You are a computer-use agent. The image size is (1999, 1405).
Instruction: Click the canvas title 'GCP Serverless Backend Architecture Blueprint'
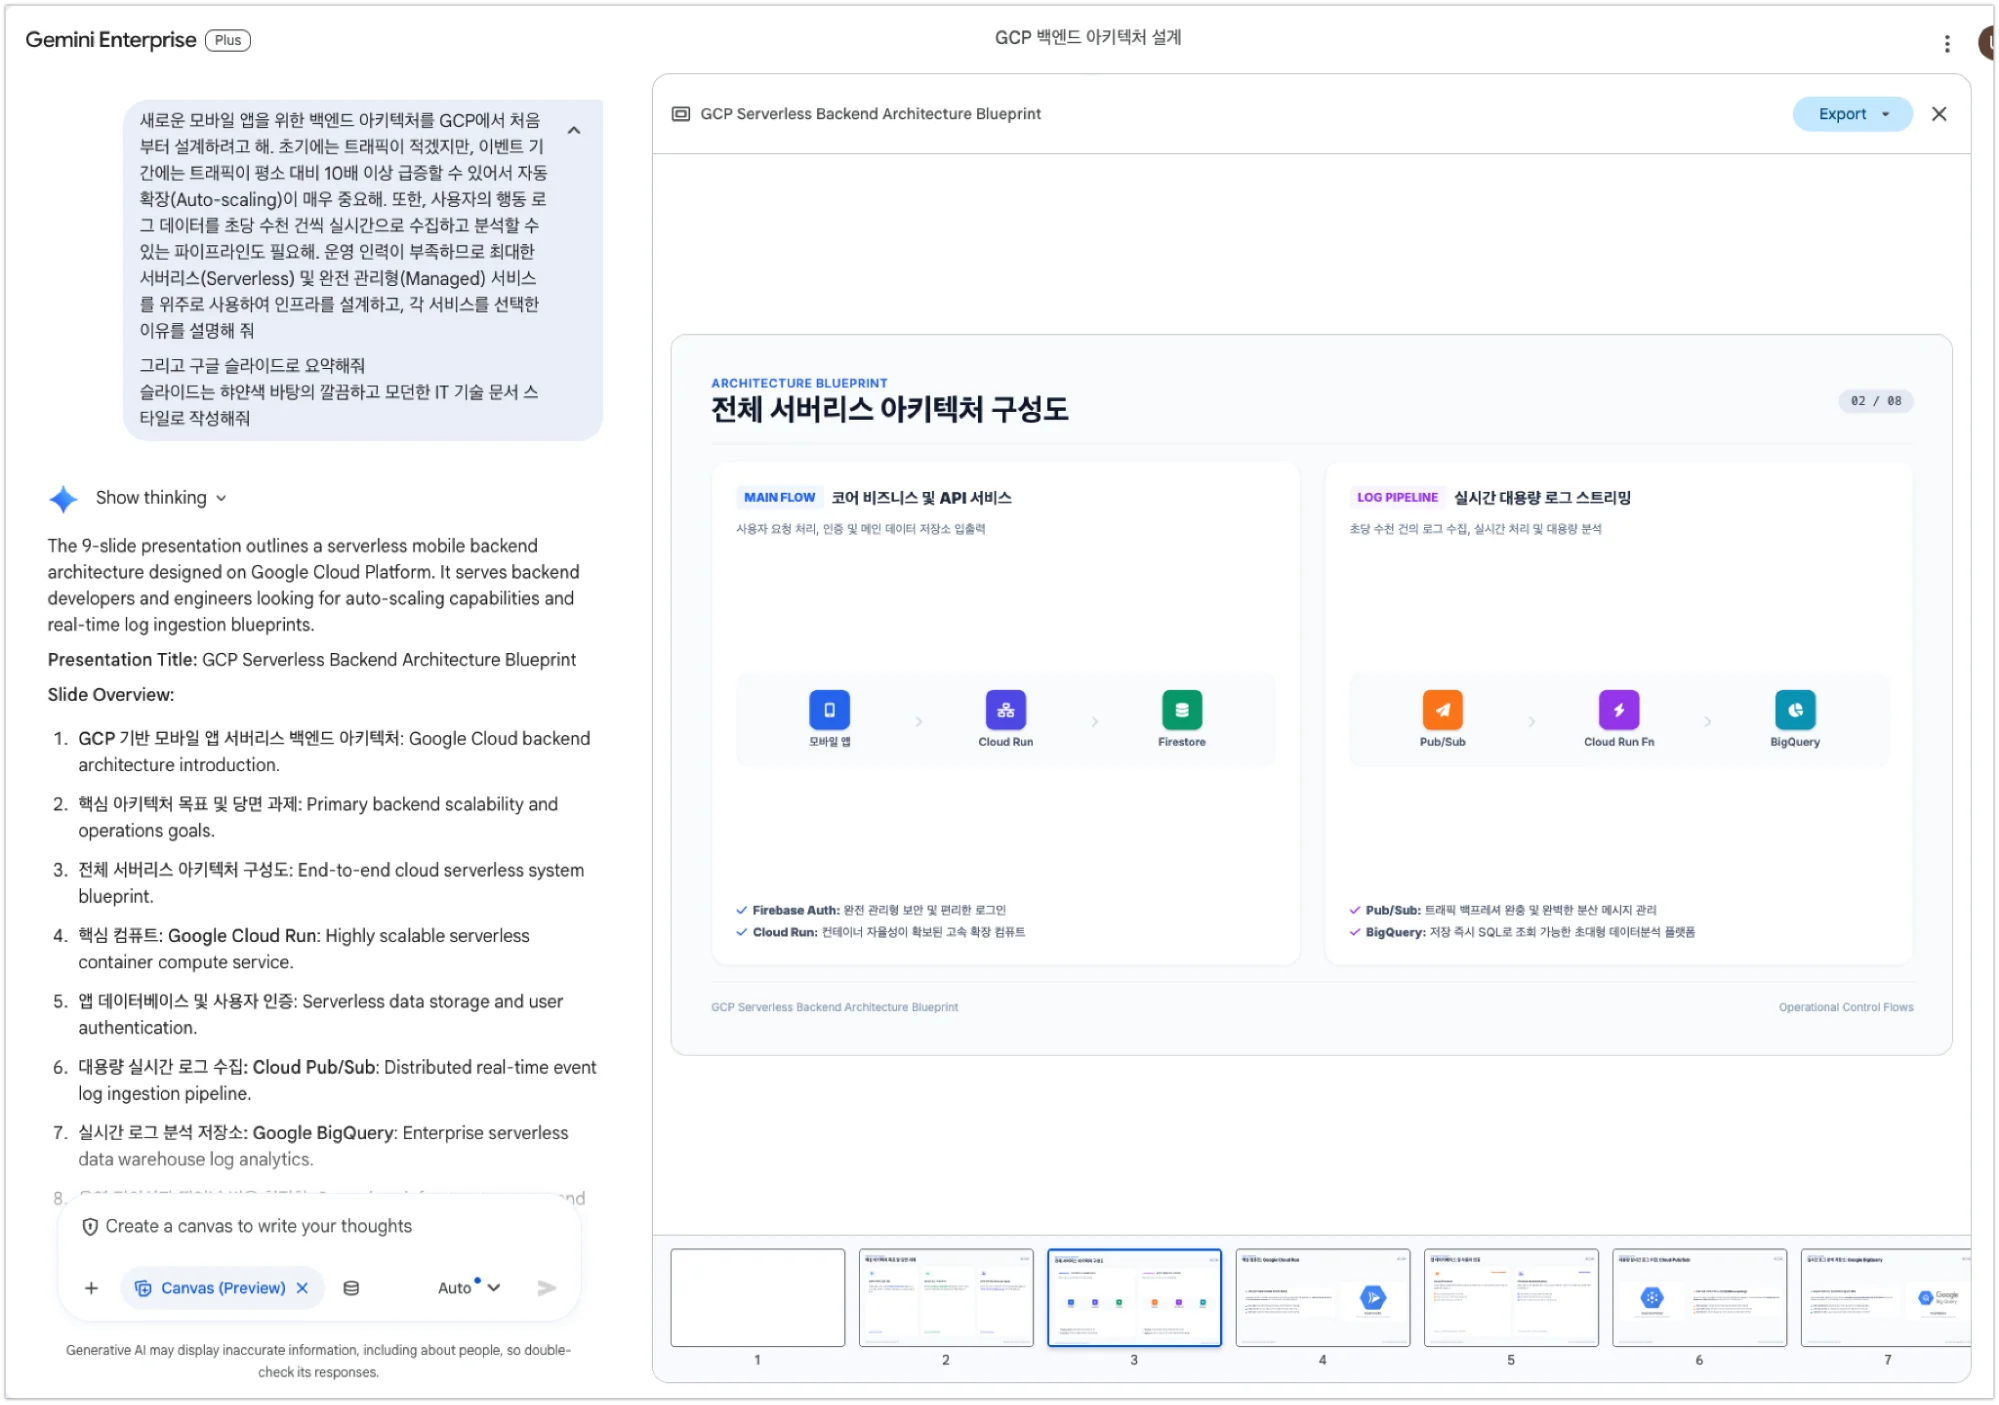click(x=870, y=114)
